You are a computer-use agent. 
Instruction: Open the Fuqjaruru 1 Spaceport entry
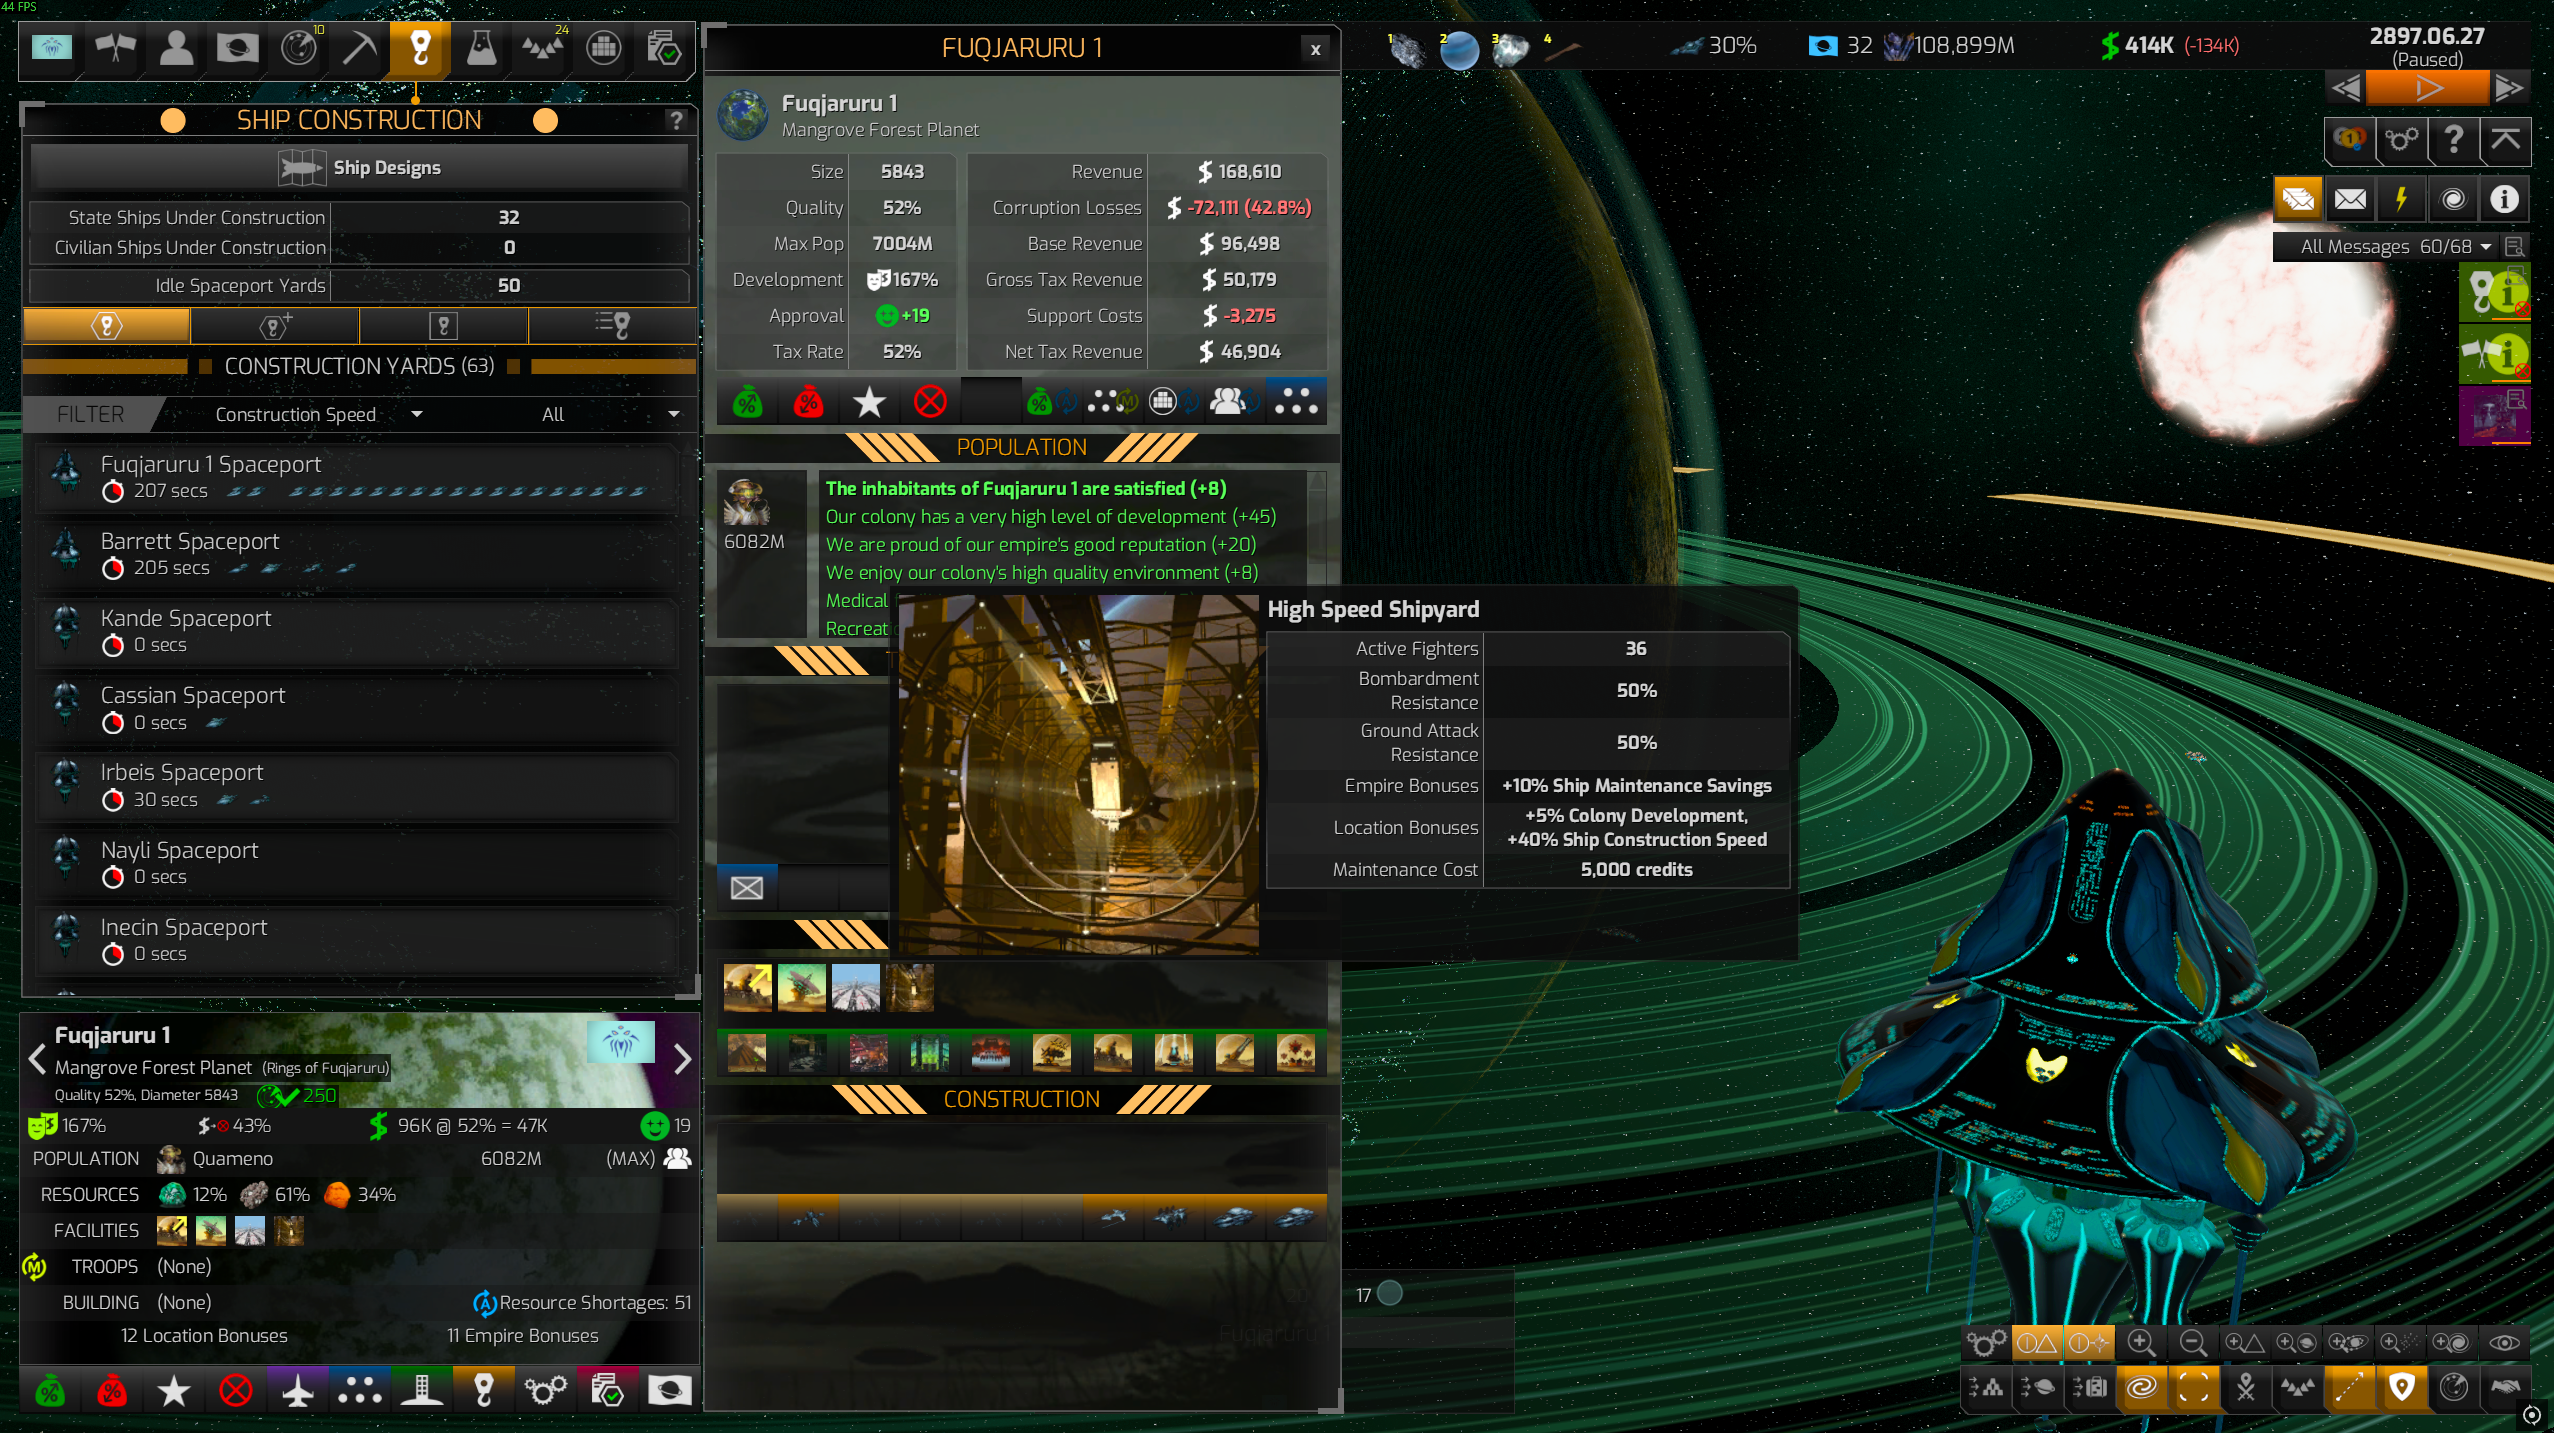(358, 477)
